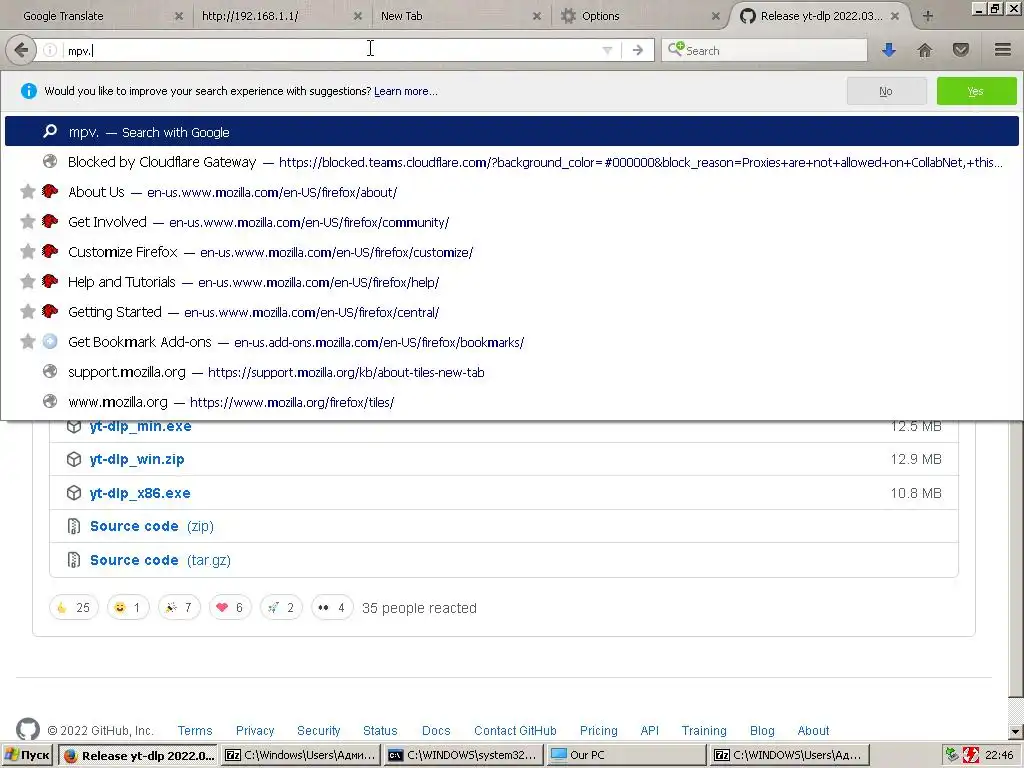The image size is (1024, 768).
Task: Open a new tab with plus button
Action: click(x=928, y=16)
